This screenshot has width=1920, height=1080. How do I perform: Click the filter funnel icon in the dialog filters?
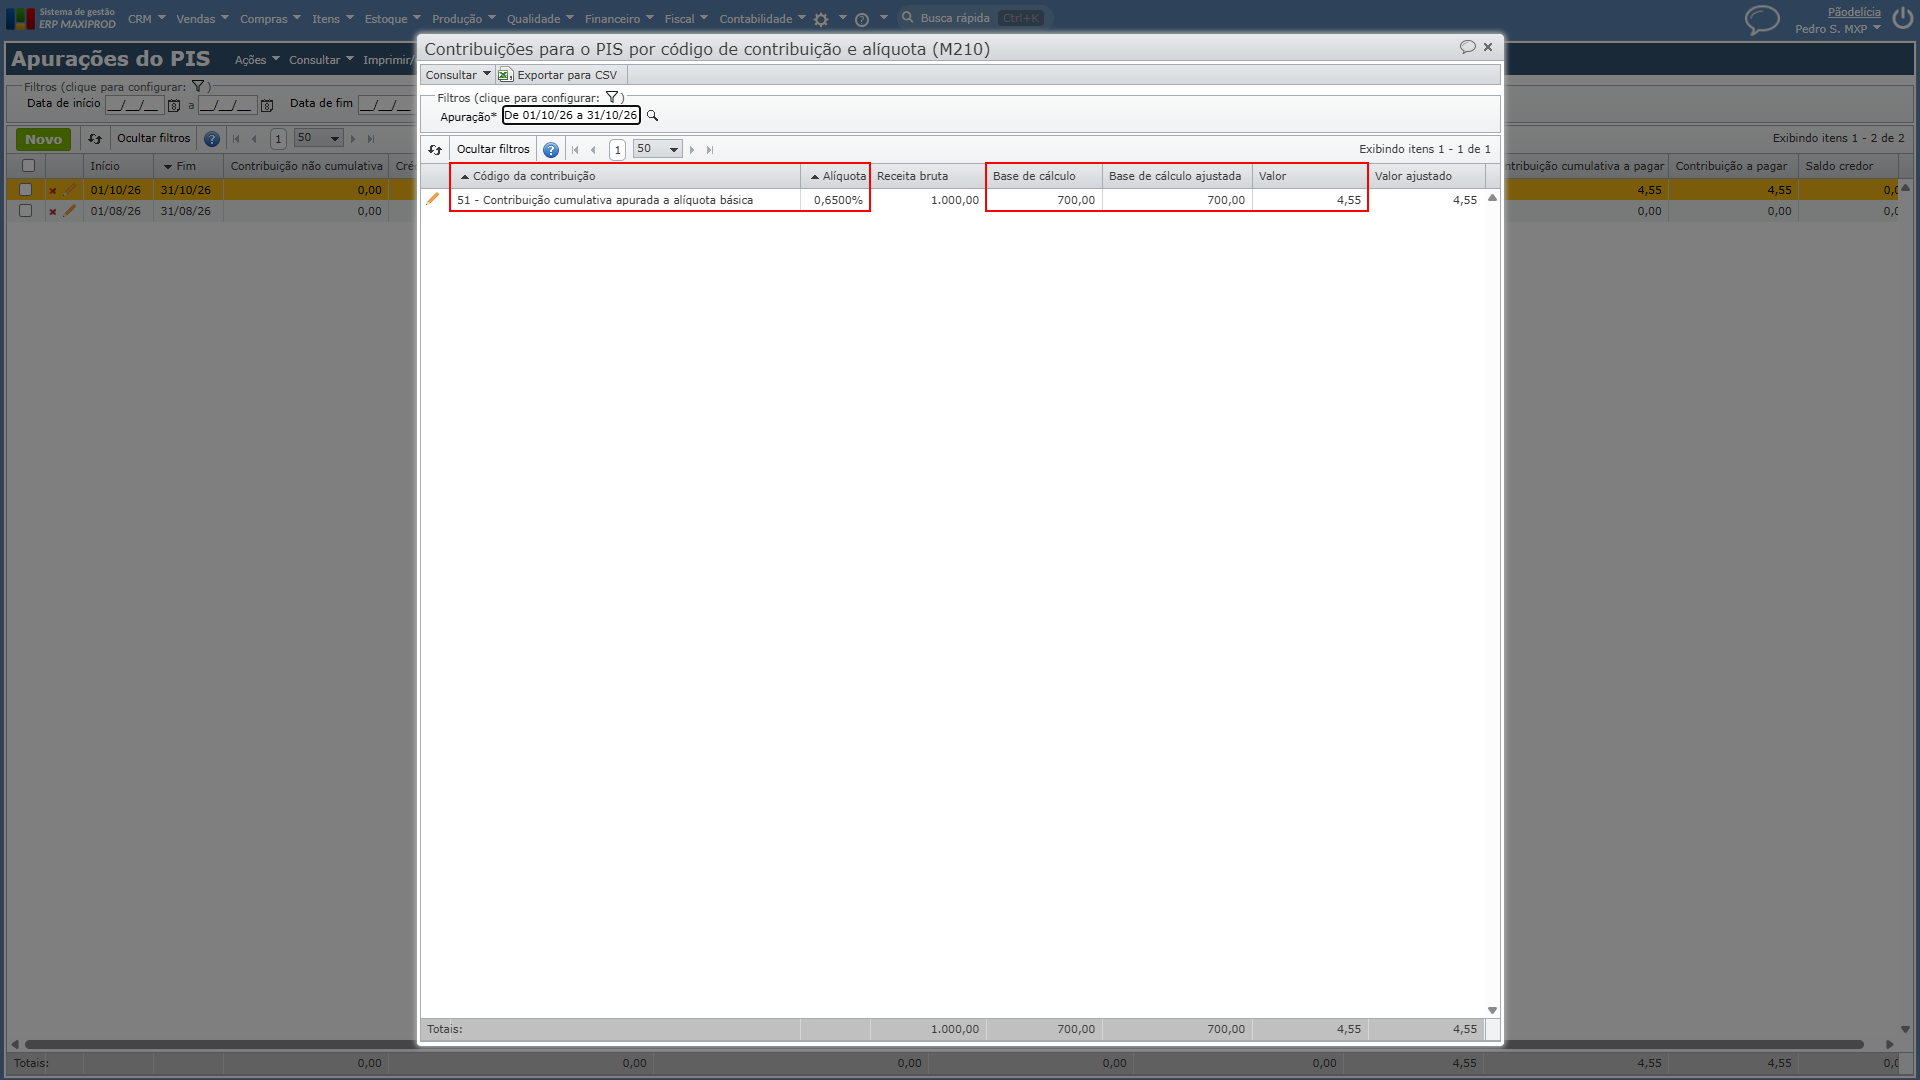tap(612, 98)
